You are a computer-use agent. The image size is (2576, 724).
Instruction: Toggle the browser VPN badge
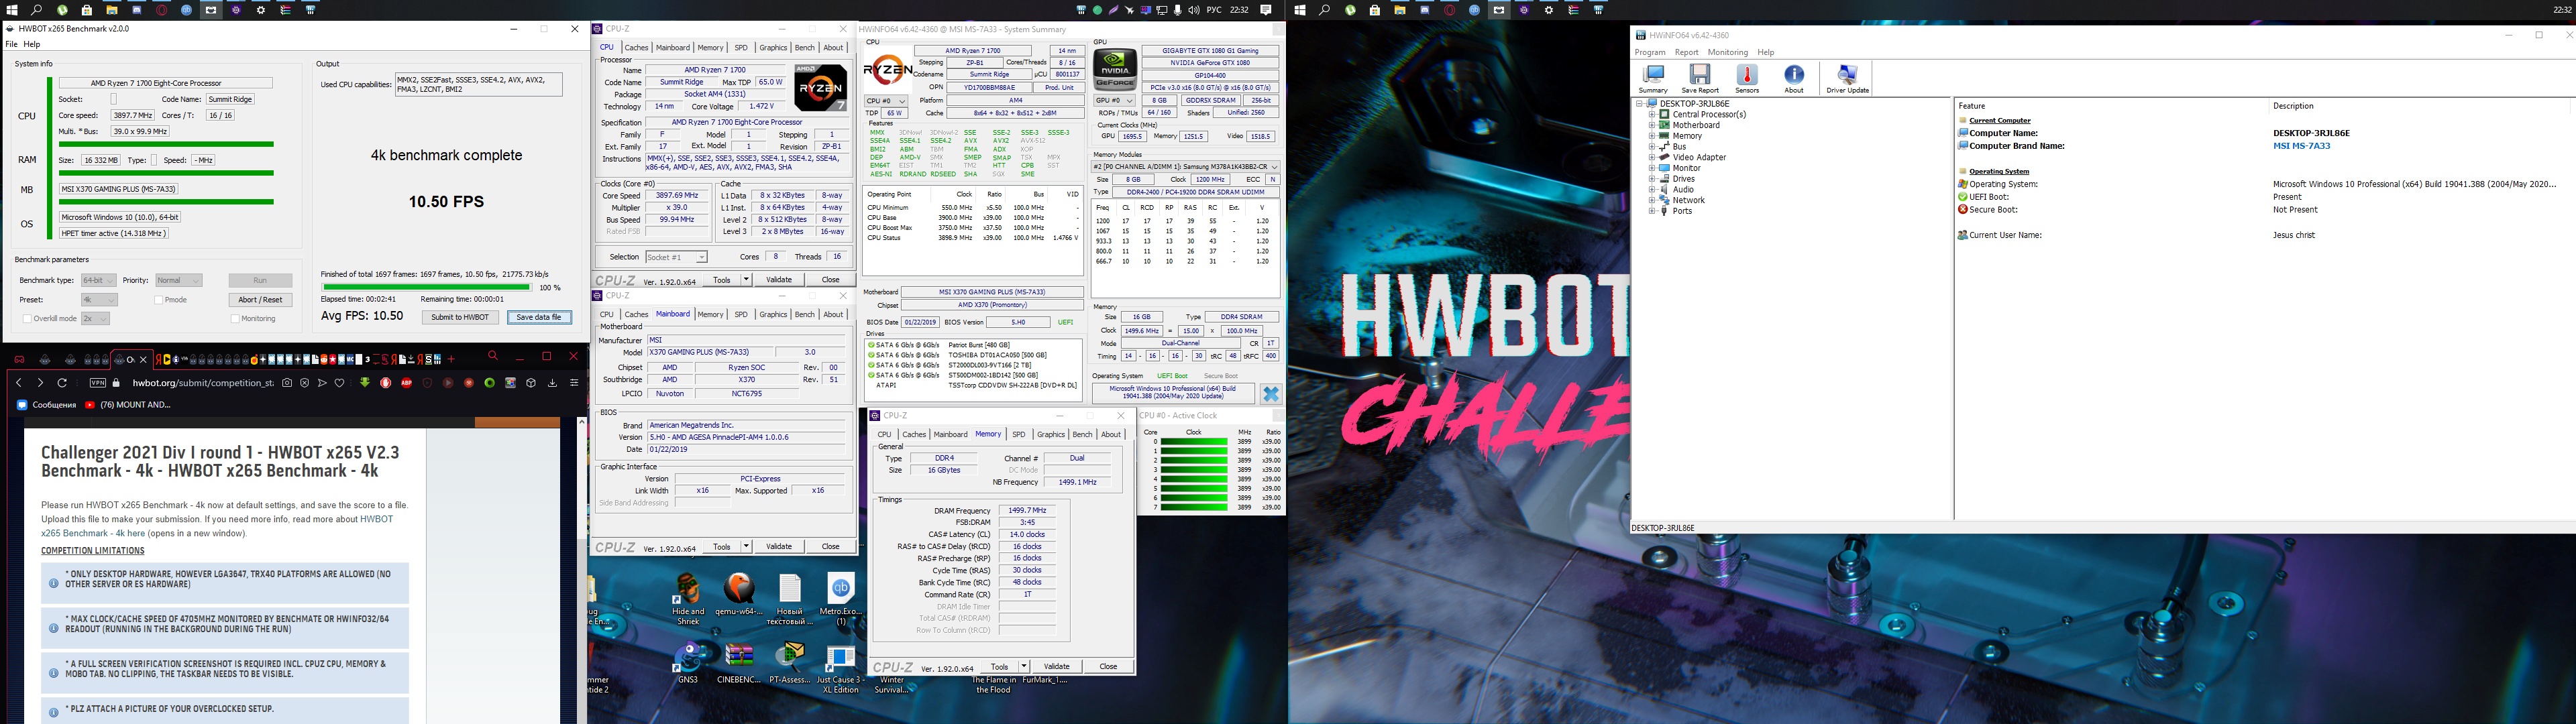point(98,383)
